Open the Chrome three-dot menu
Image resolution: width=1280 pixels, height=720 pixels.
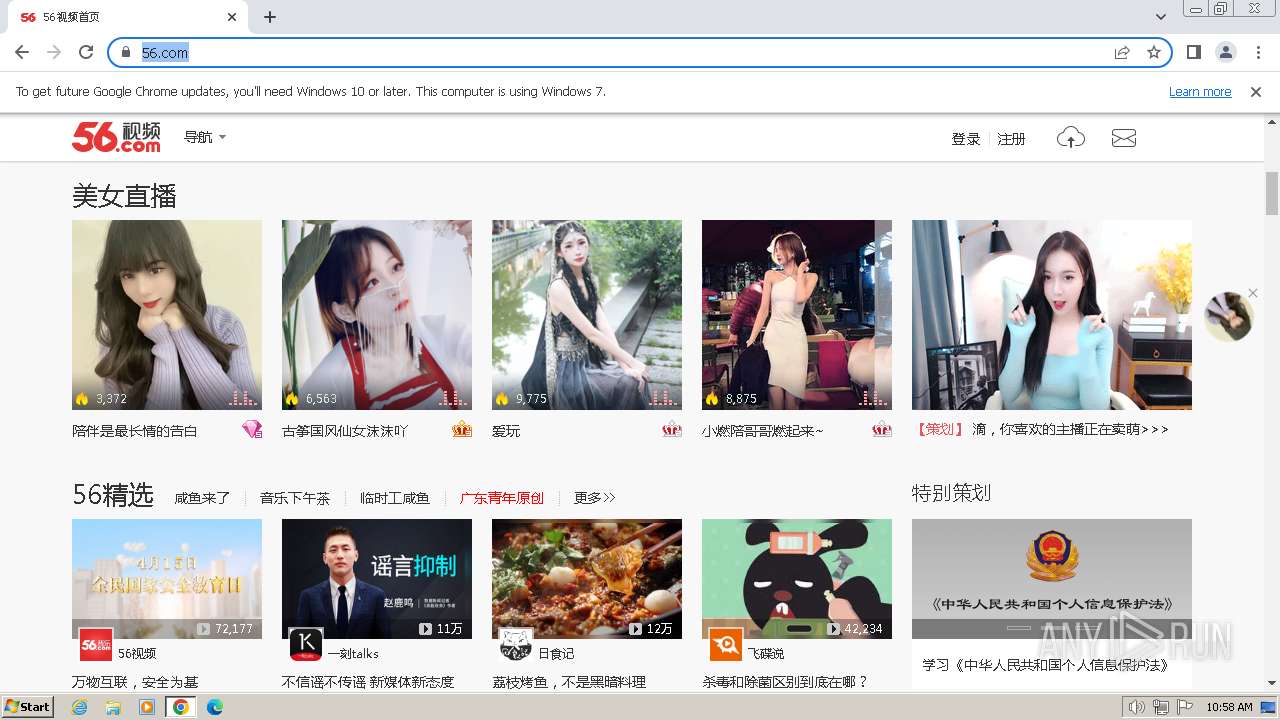pos(1257,52)
